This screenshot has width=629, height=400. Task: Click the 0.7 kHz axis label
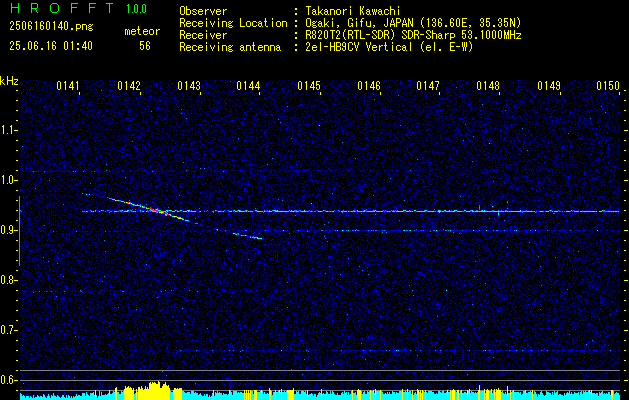(8, 330)
